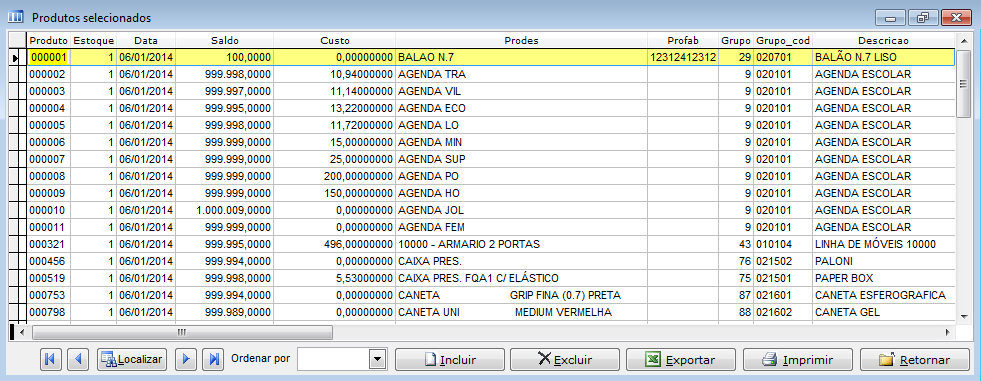Restore down the Produtos selecionados window
Screen dimensions: 981x381
click(922, 18)
